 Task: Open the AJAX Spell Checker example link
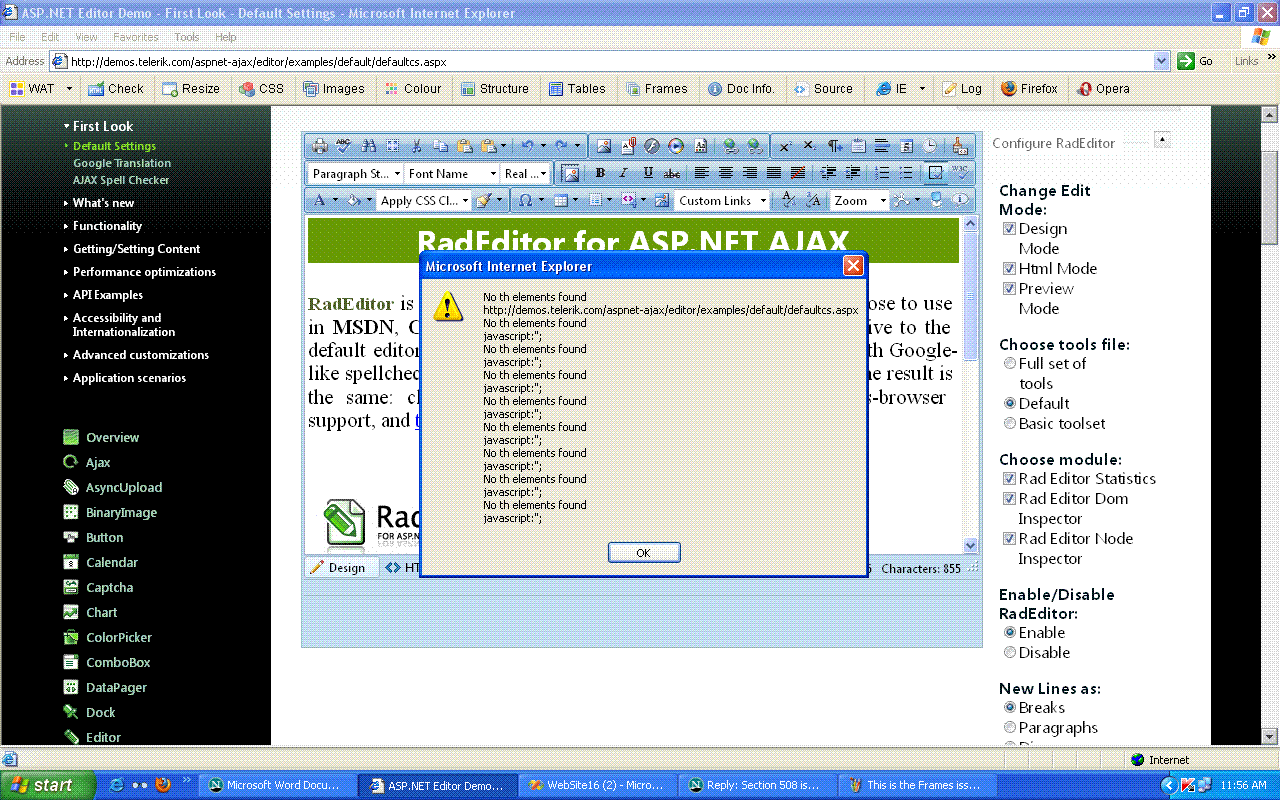tap(121, 180)
